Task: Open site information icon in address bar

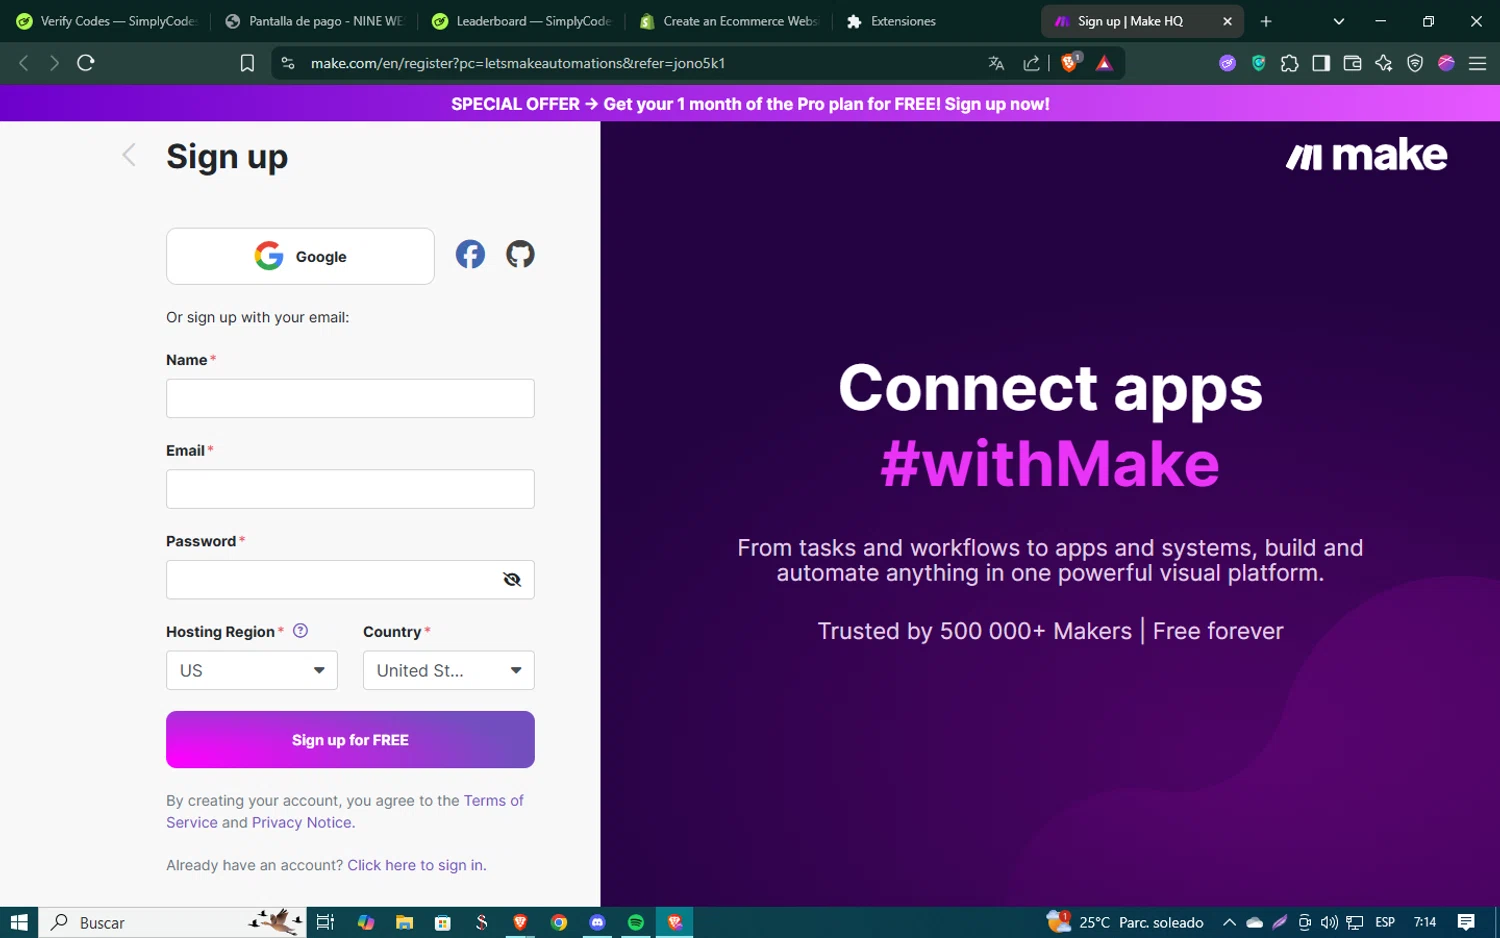Action: click(288, 63)
